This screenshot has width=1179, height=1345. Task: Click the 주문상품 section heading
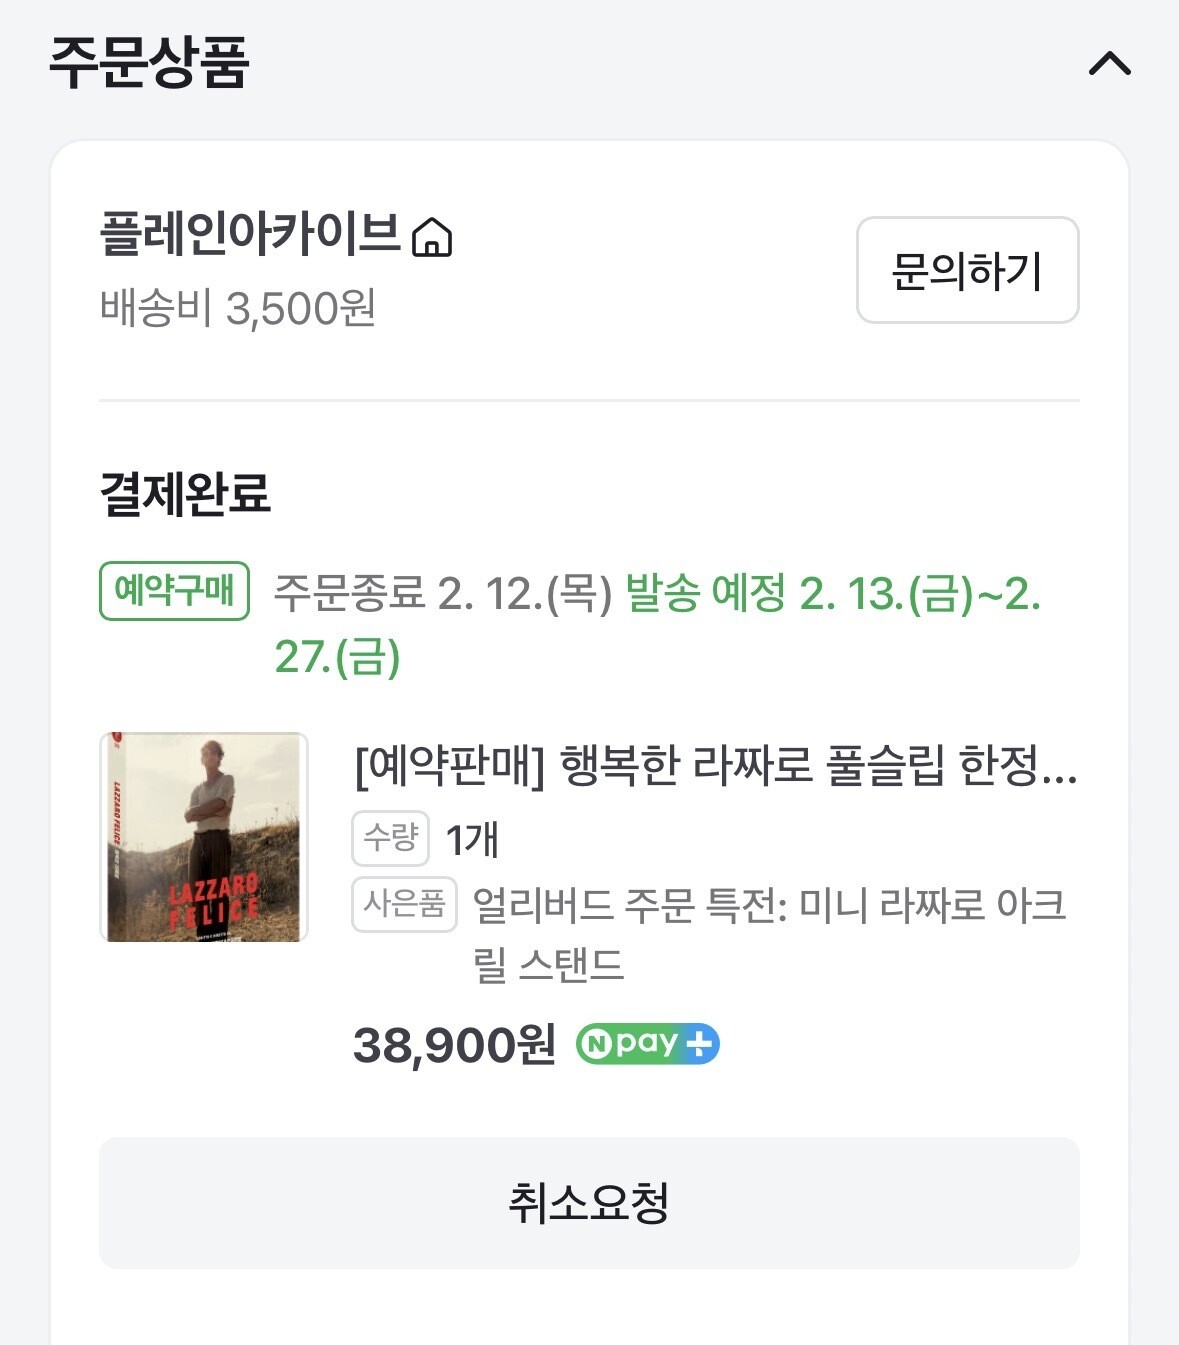coord(149,63)
